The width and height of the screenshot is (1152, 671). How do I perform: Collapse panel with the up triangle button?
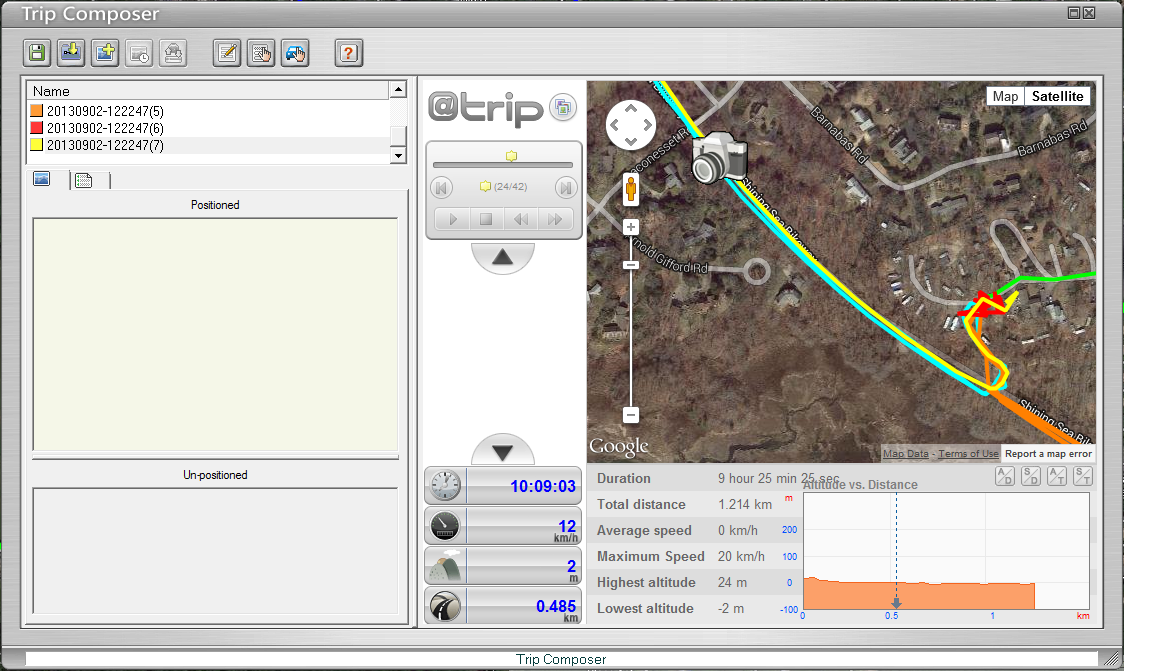(x=503, y=257)
